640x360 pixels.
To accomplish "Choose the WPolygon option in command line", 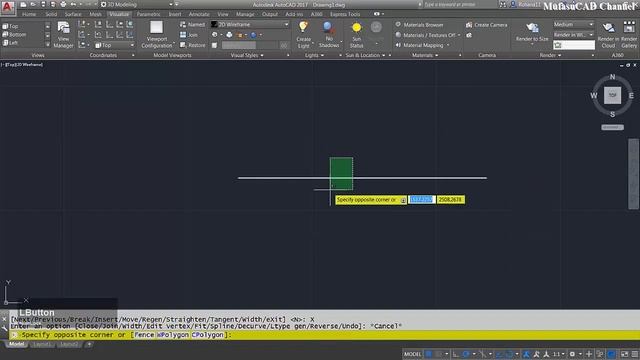I will click(x=173, y=335).
